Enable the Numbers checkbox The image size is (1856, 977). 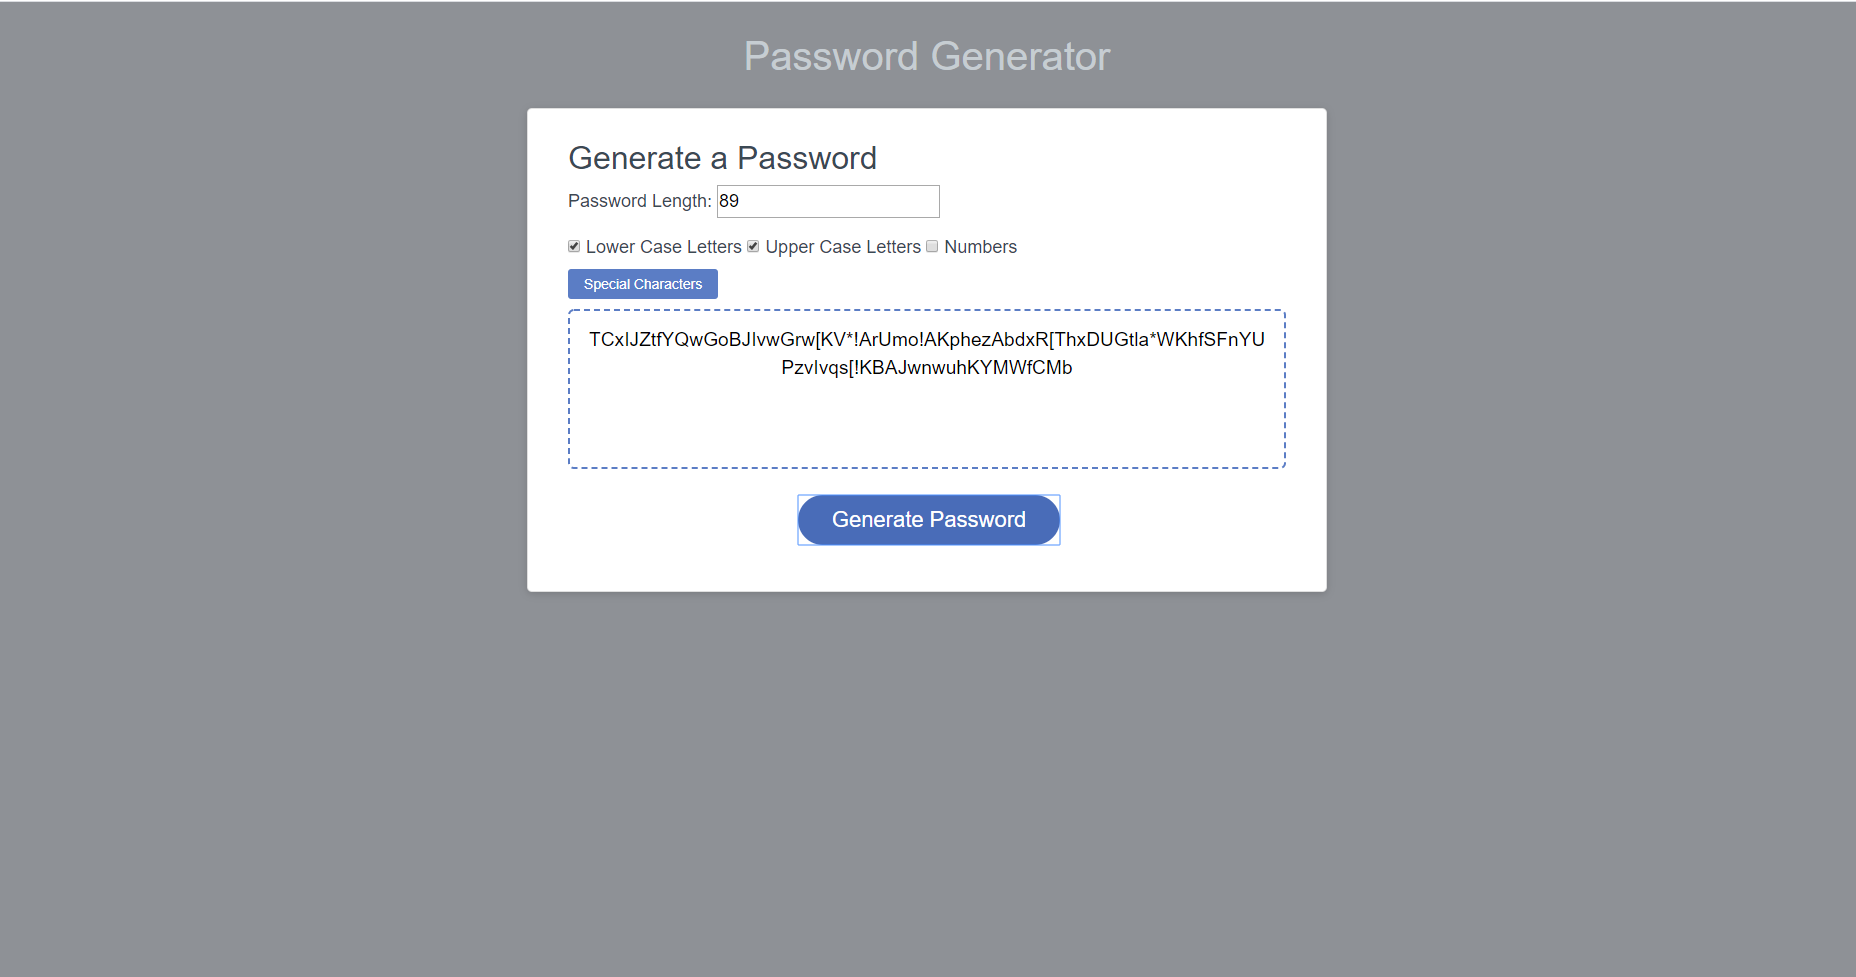(932, 246)
